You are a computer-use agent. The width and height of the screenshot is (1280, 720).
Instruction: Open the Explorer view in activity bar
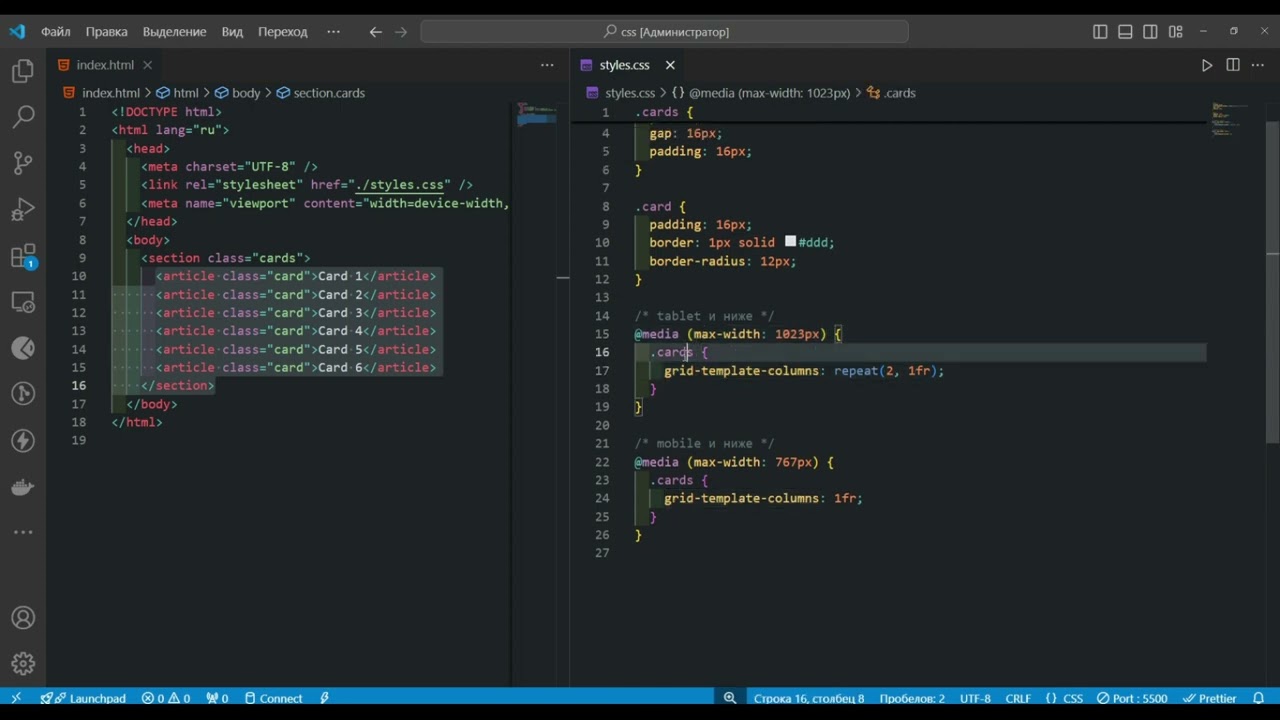coord(23,71)
